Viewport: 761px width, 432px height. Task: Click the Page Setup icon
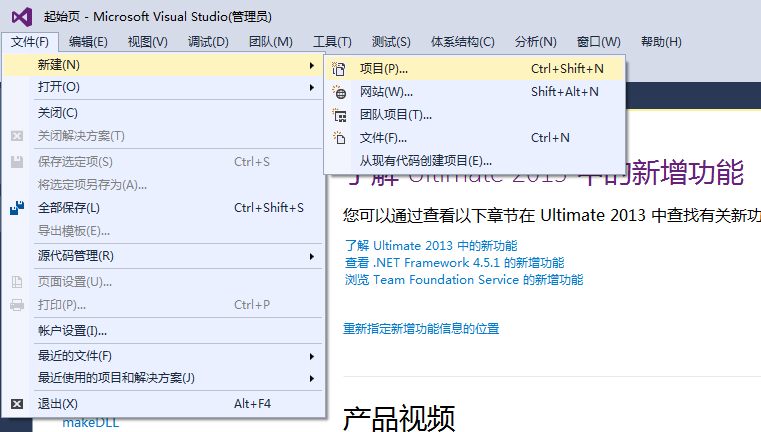coord(17,282)
